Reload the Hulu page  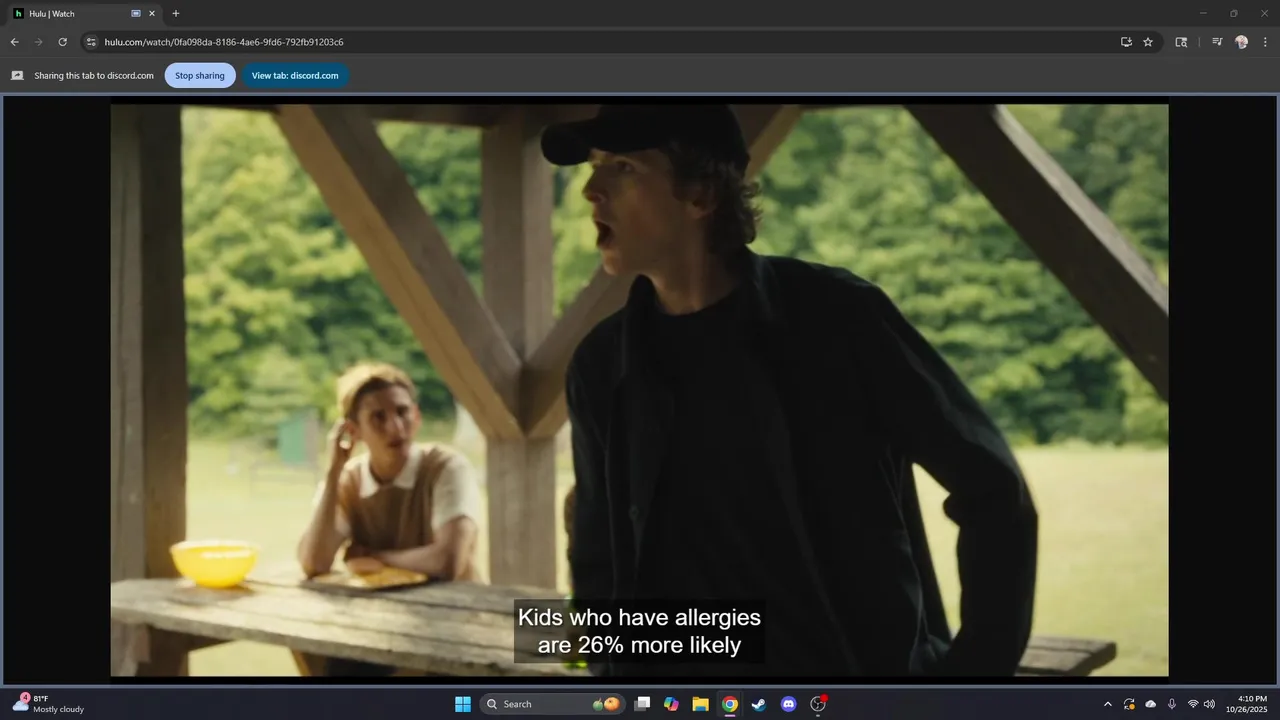click(62, 42)
